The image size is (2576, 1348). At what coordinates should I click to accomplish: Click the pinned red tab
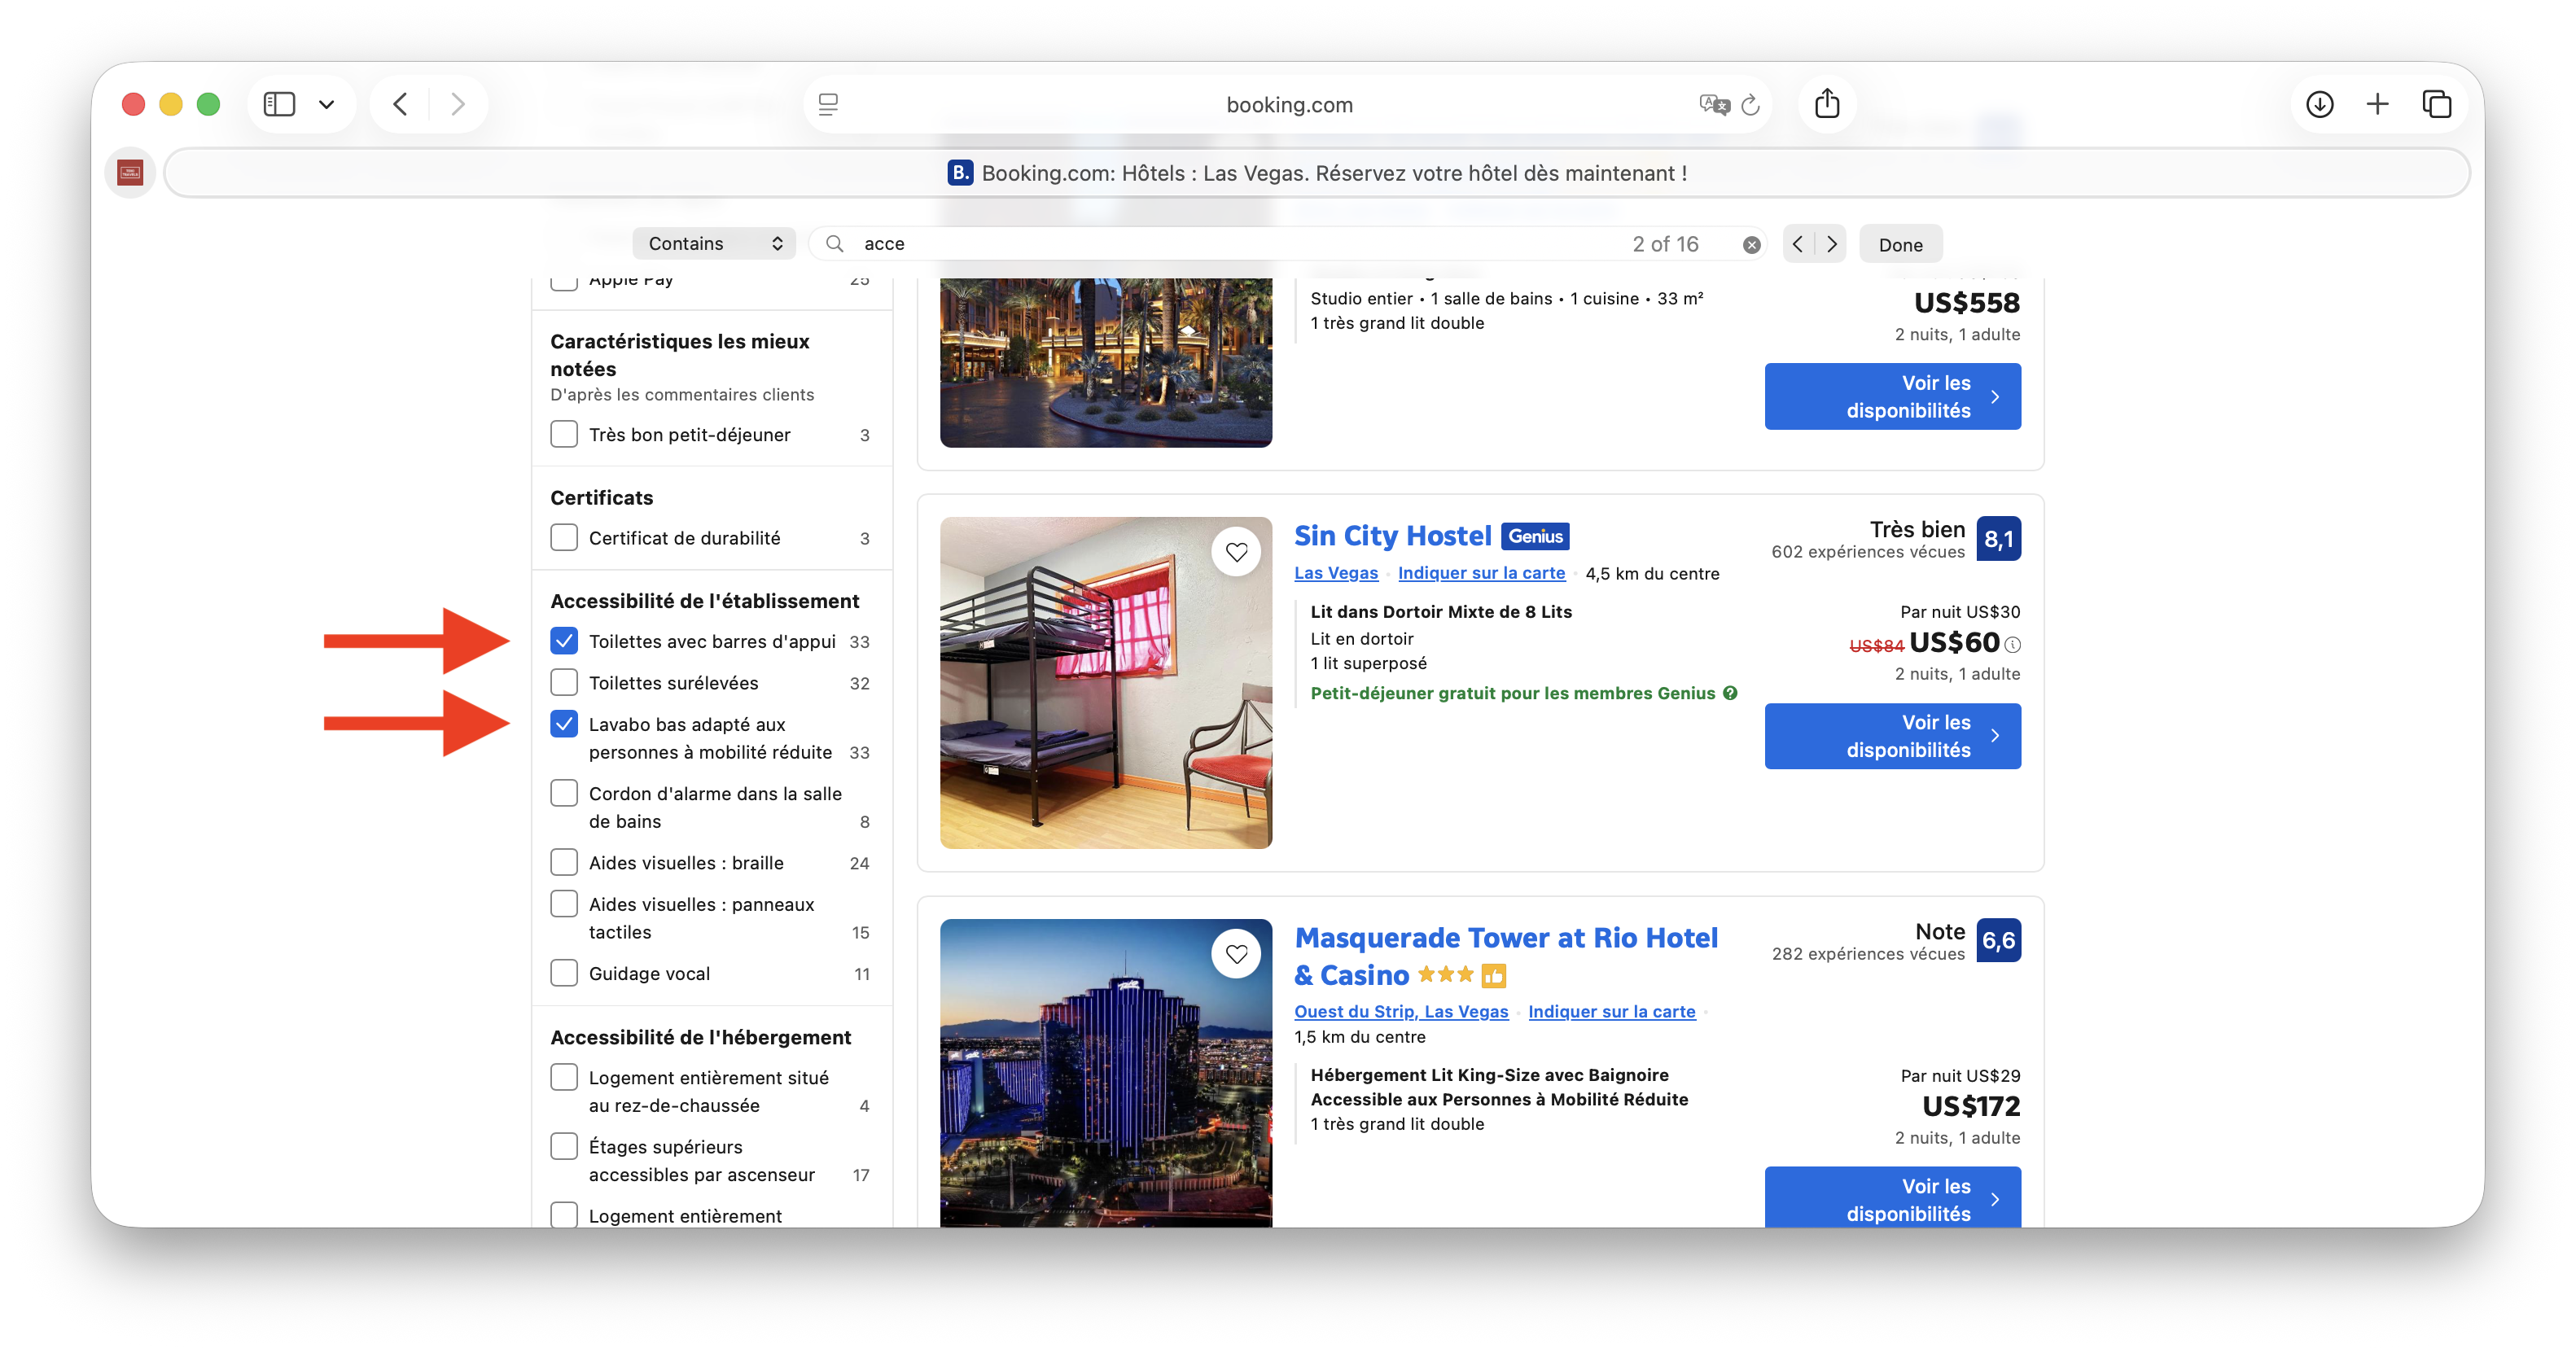[130, 173]
